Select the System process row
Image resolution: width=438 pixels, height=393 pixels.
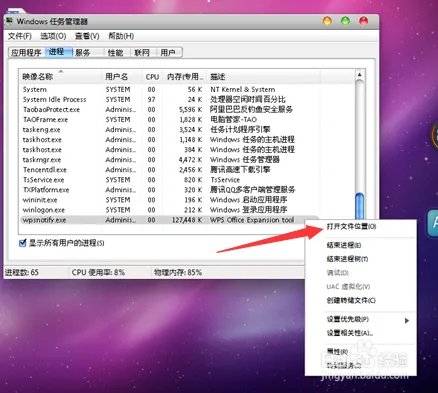point(170,89)
